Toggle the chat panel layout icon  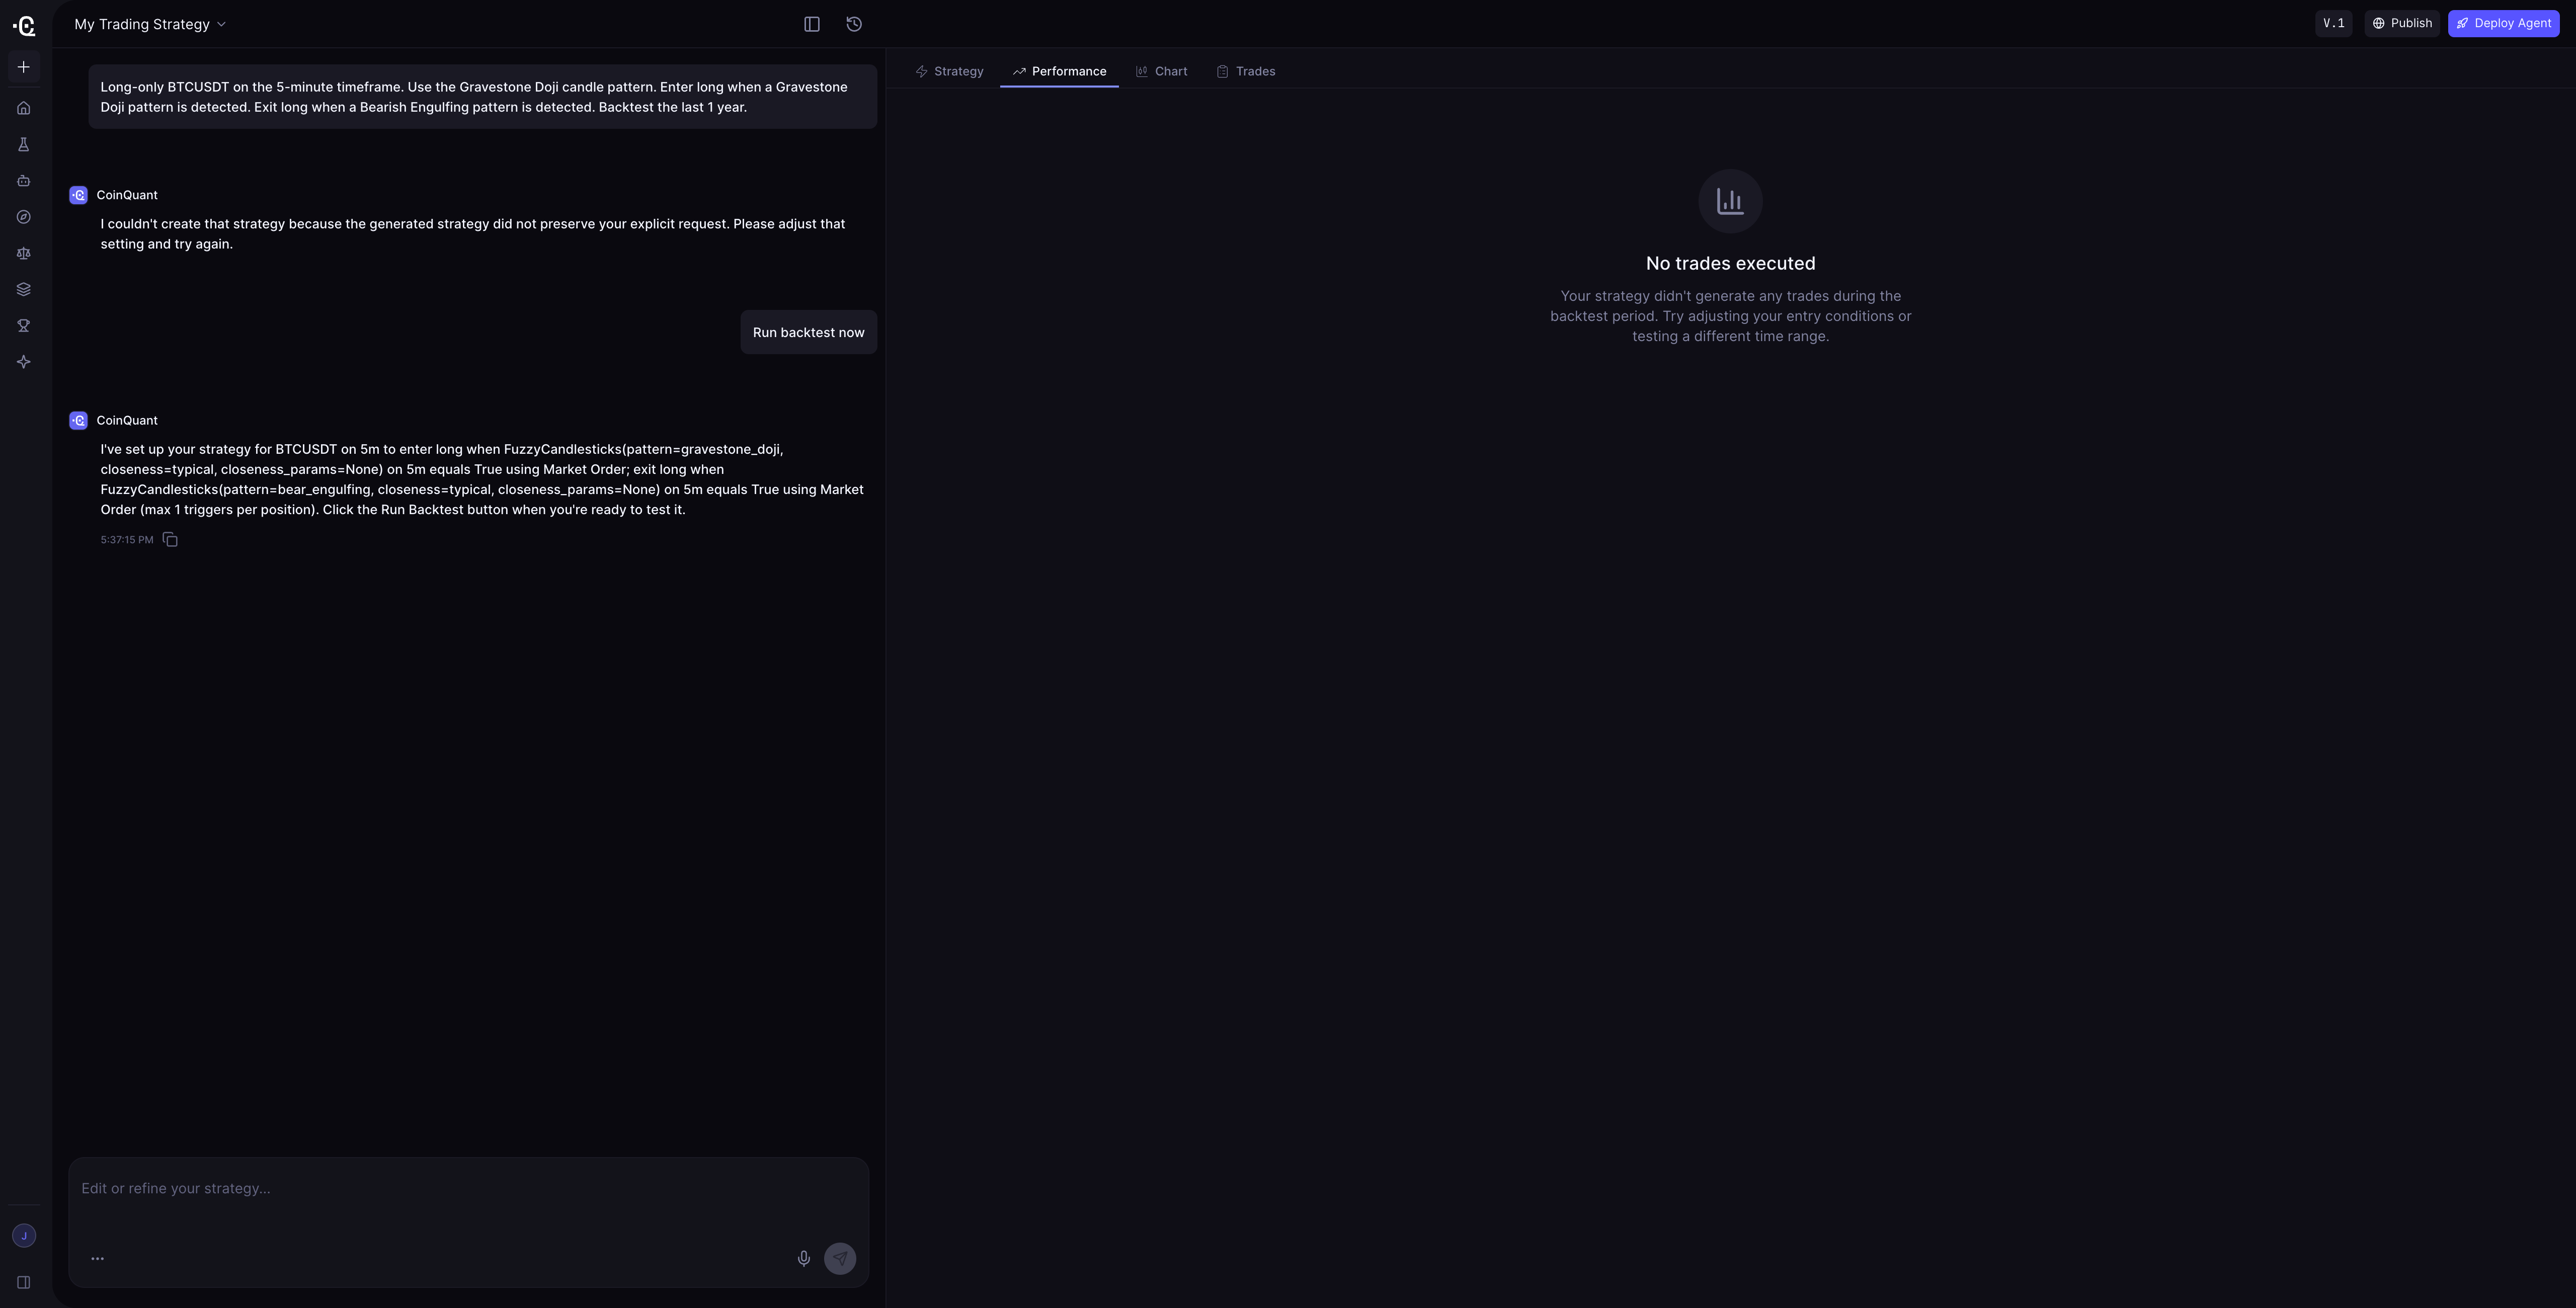812,24
